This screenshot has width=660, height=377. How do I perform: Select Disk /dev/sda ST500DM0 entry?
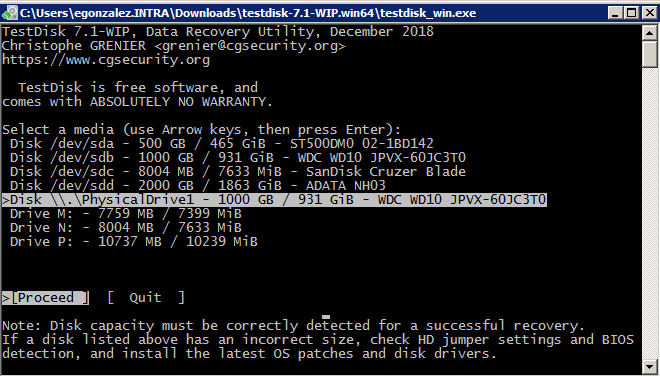[222, 143]
